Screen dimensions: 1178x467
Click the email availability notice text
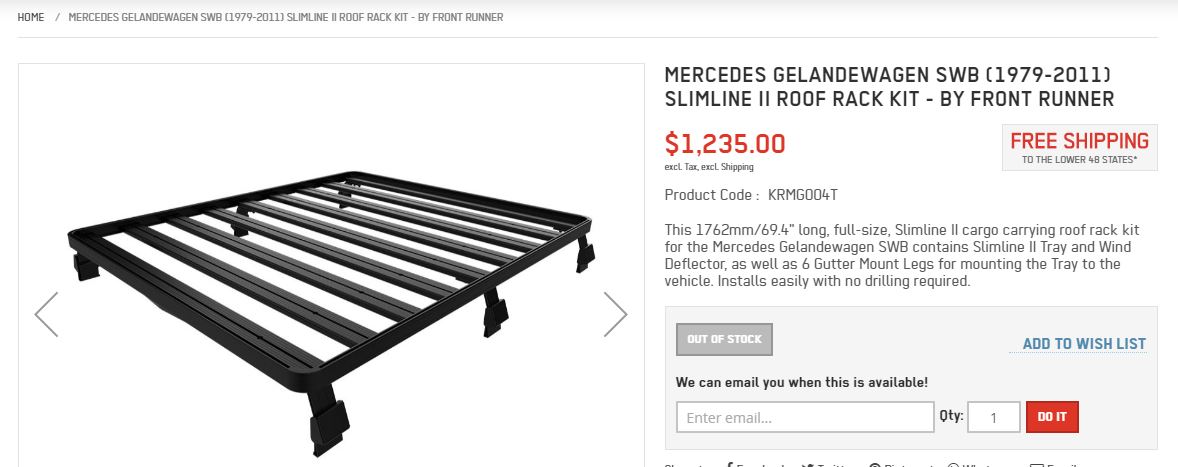802,382
